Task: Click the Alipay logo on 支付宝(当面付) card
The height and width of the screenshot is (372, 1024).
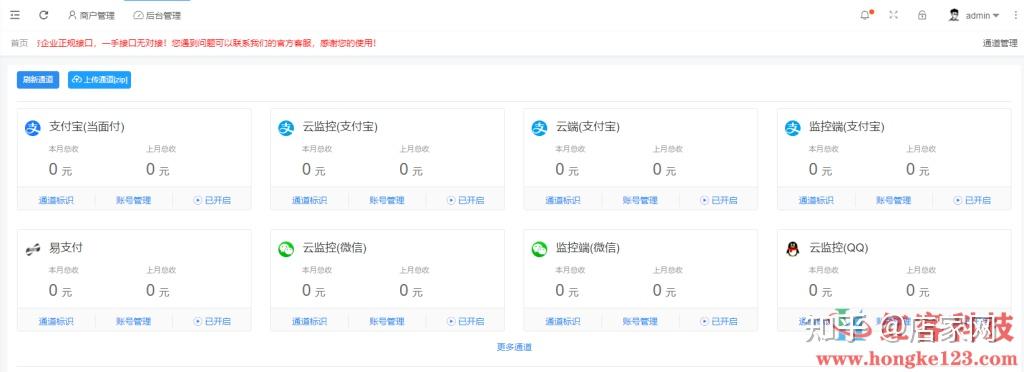Action: (33, 129)
